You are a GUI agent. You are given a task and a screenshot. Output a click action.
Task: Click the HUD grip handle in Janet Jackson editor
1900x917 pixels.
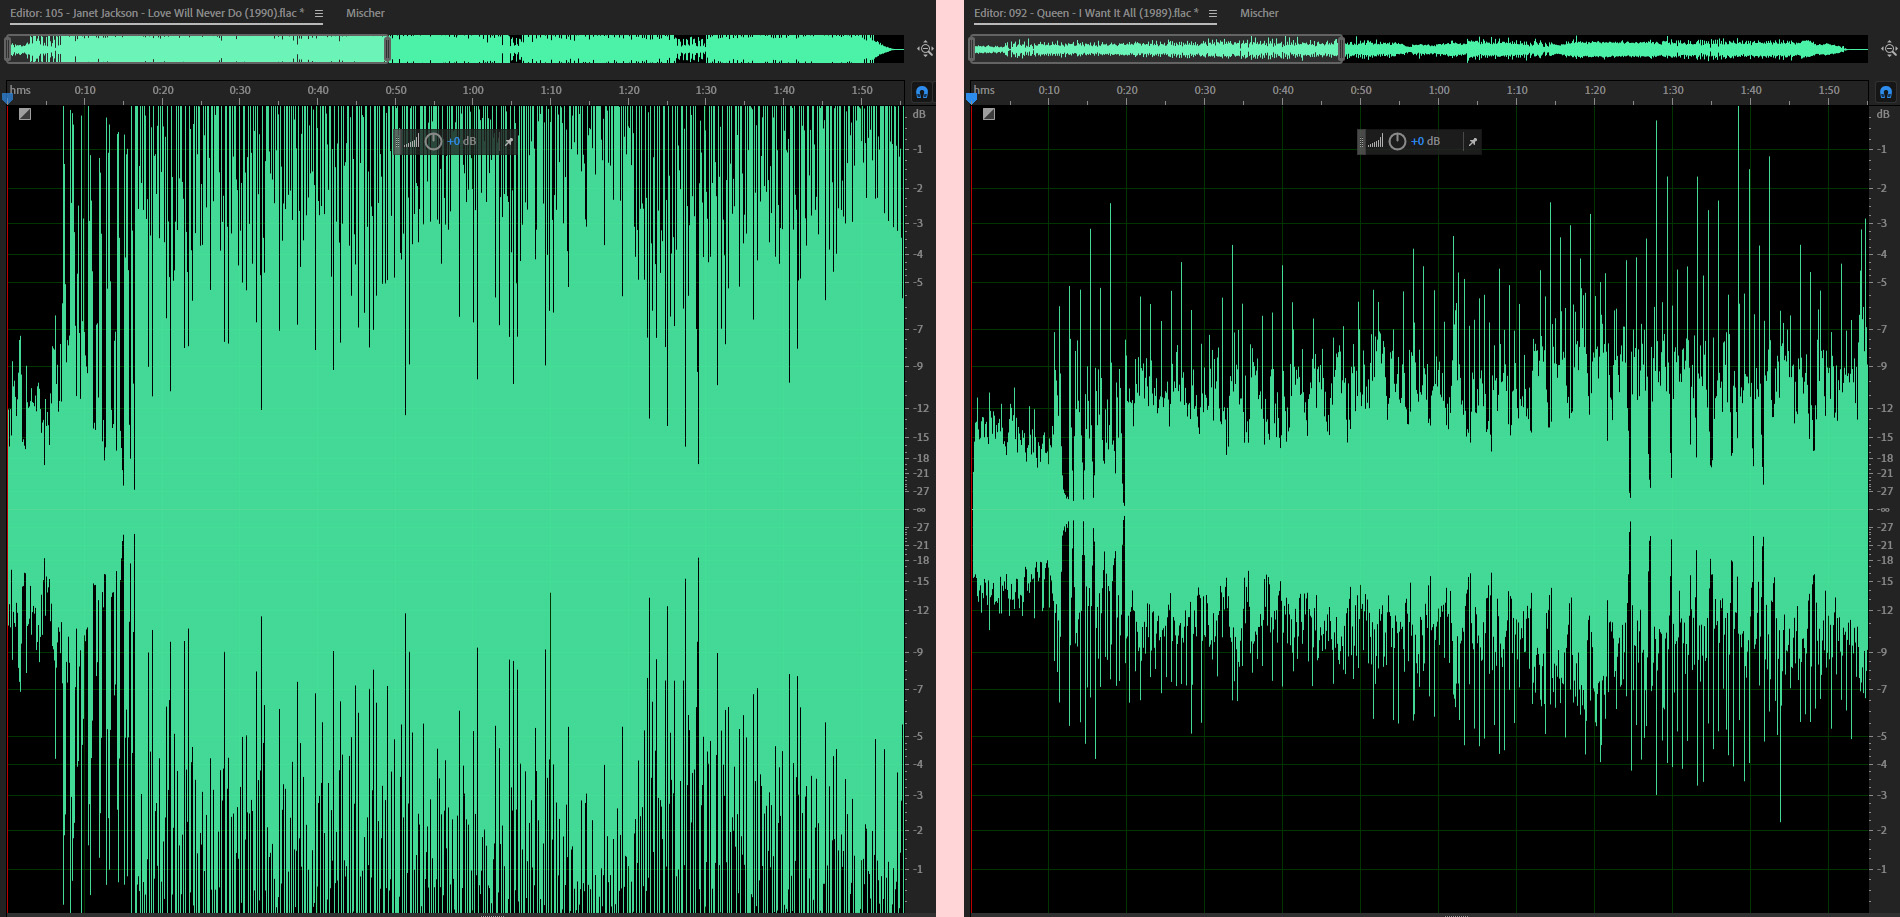click(397, 142)
